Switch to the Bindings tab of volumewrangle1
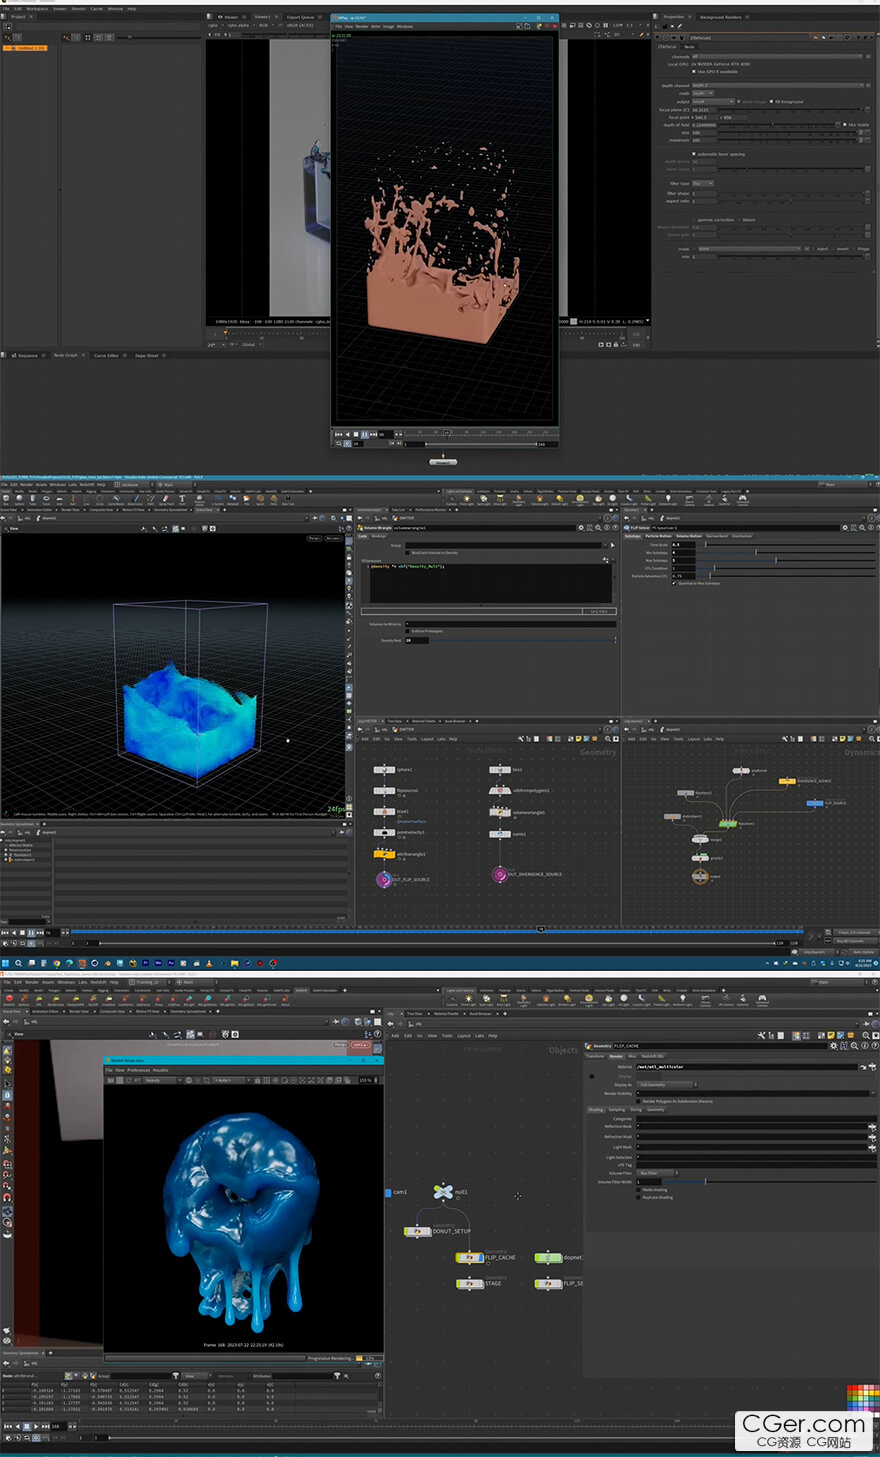 coord(379,536)
